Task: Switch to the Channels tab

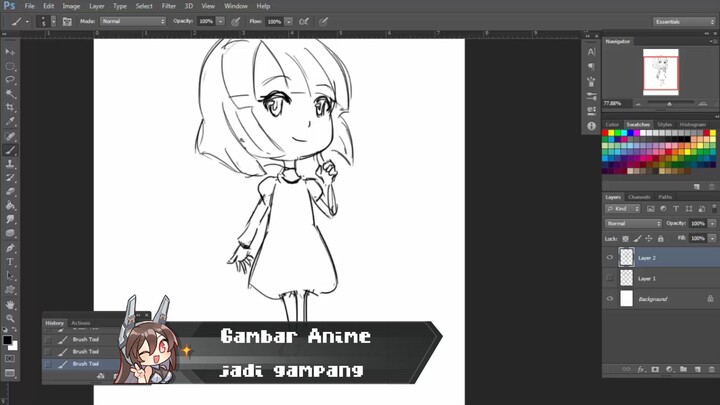Action: (x=639, y=197)
